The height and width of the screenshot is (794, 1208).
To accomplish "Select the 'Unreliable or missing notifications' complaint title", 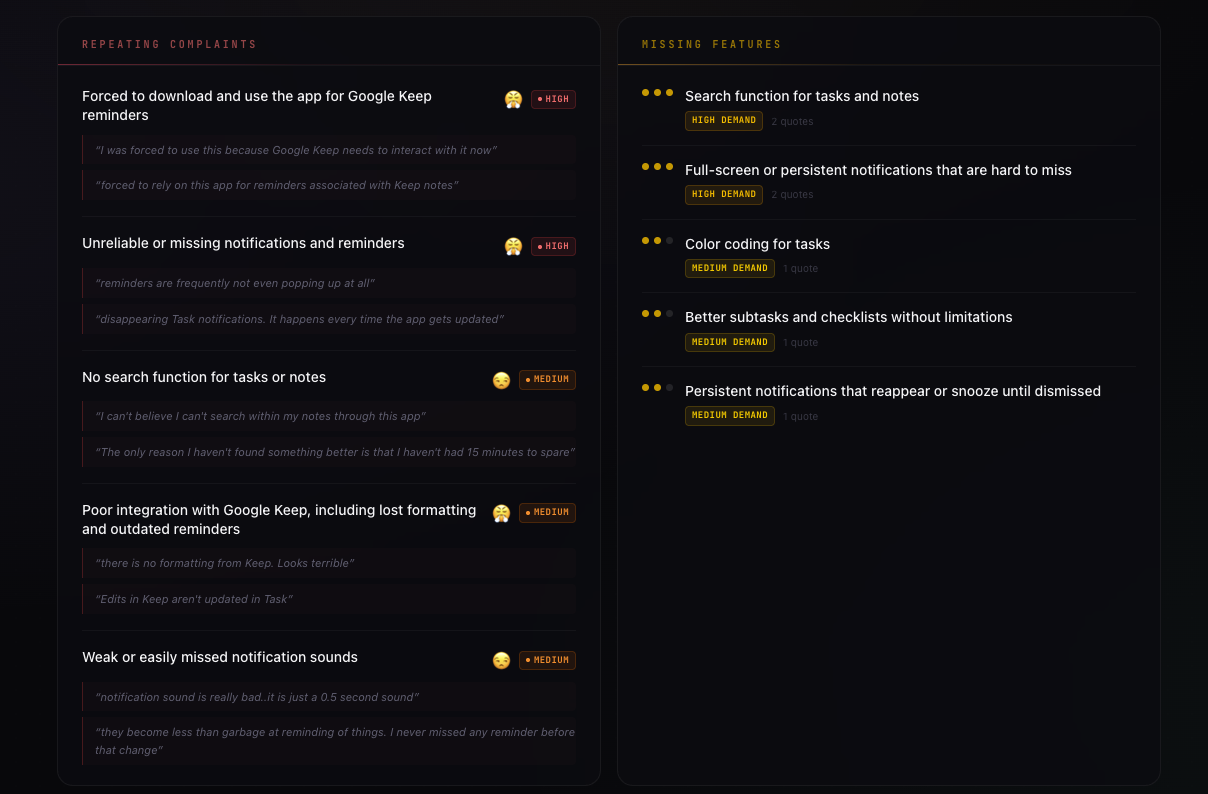I will click(243, 243).
